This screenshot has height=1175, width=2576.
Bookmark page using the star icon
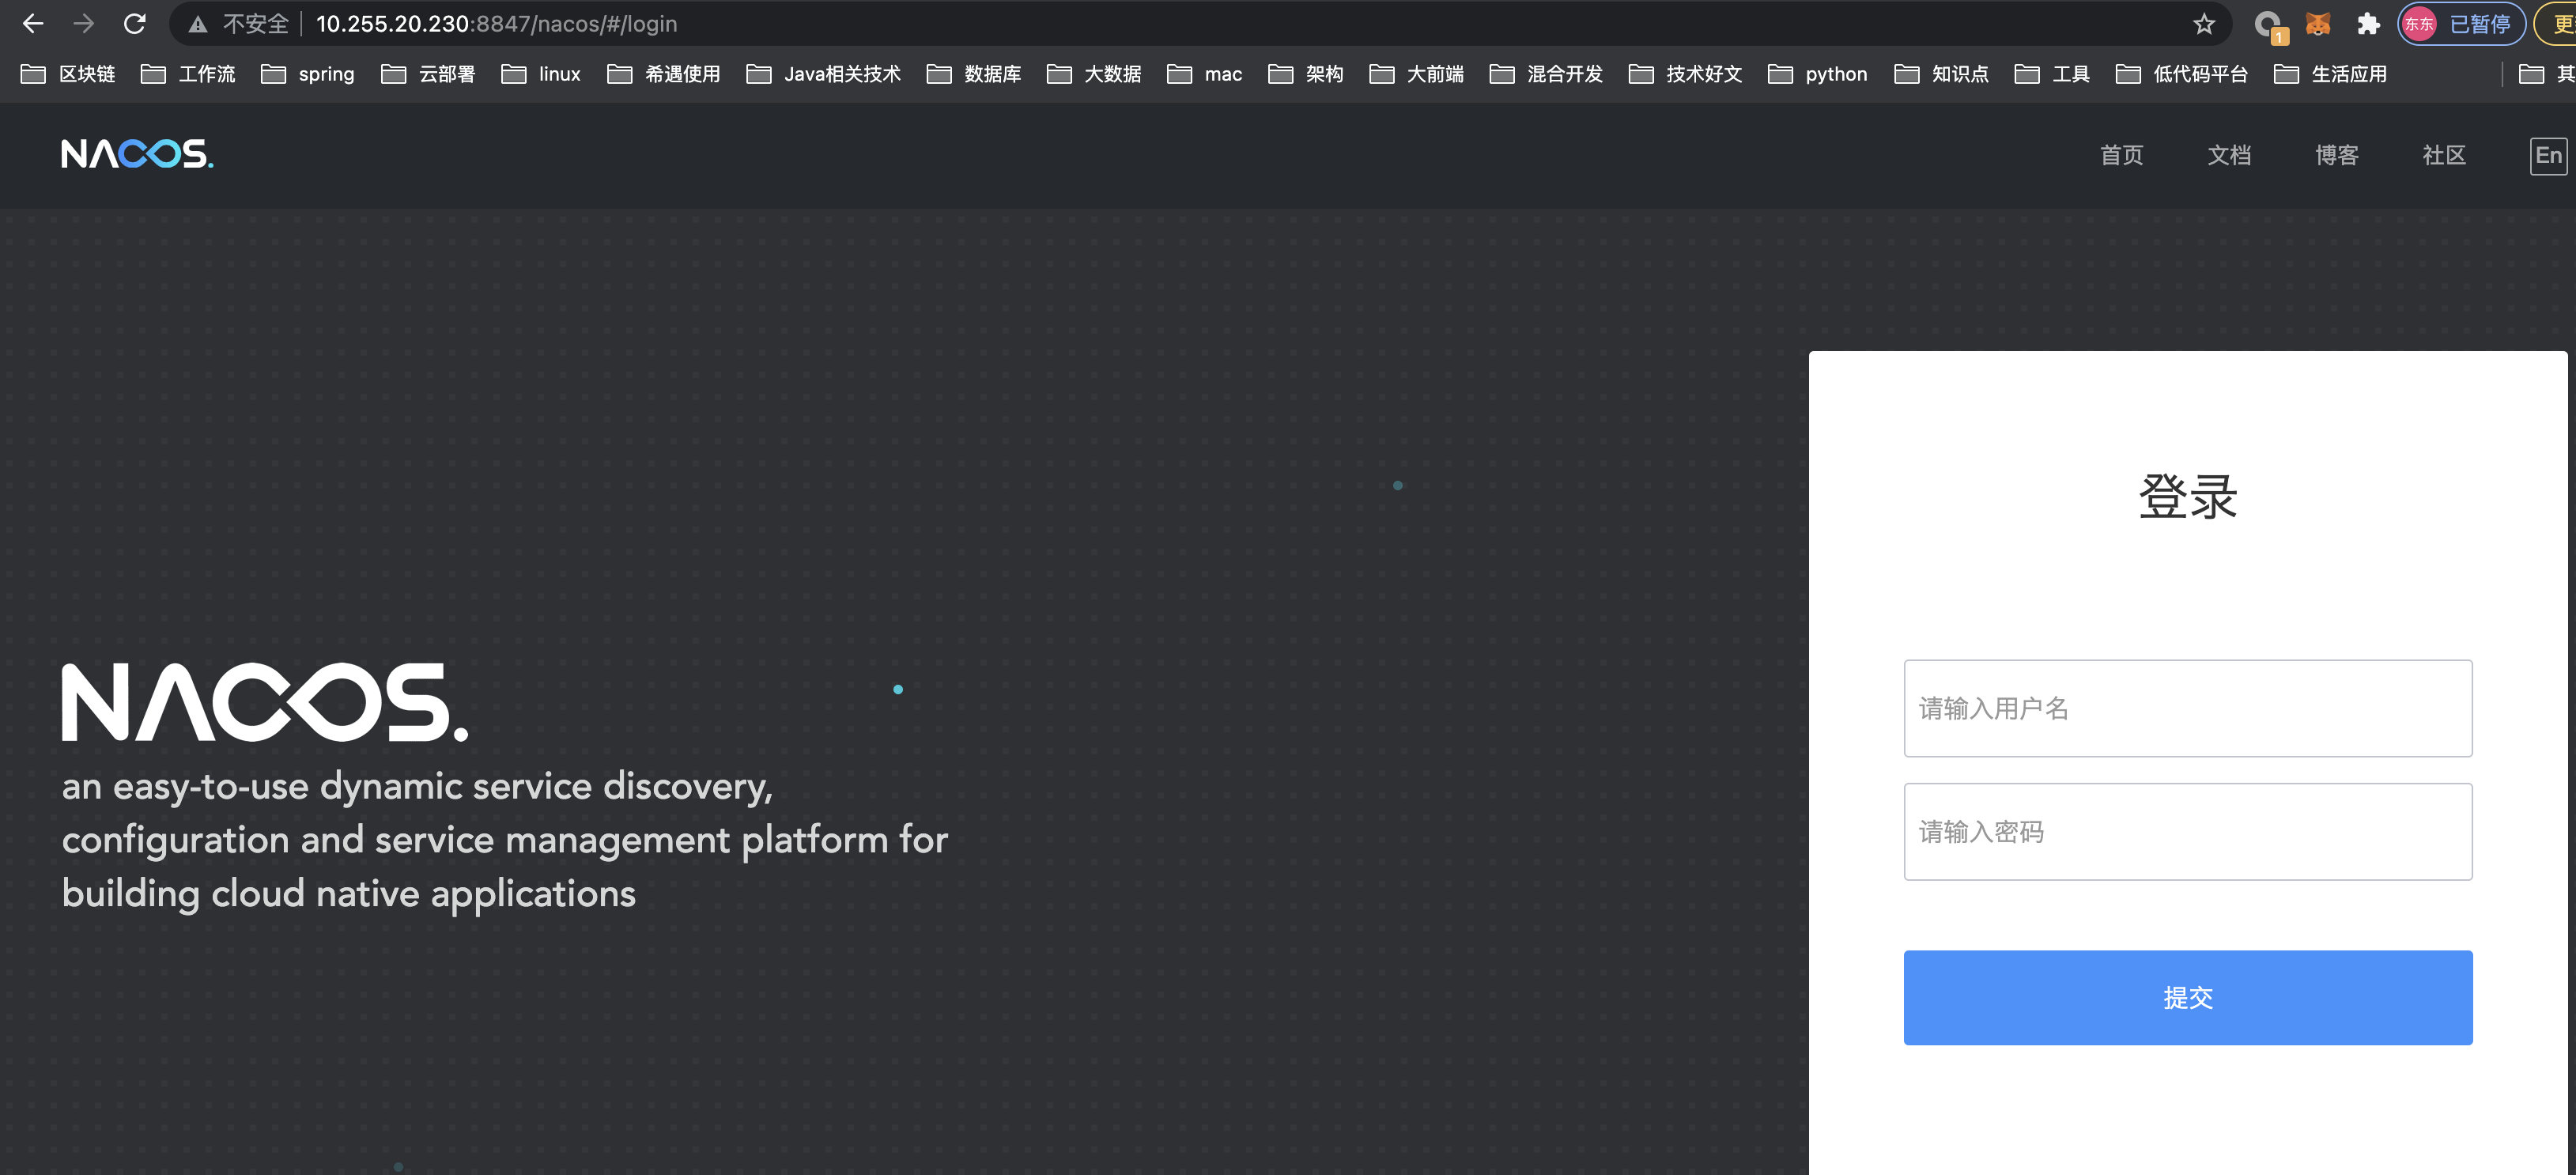2203,24
